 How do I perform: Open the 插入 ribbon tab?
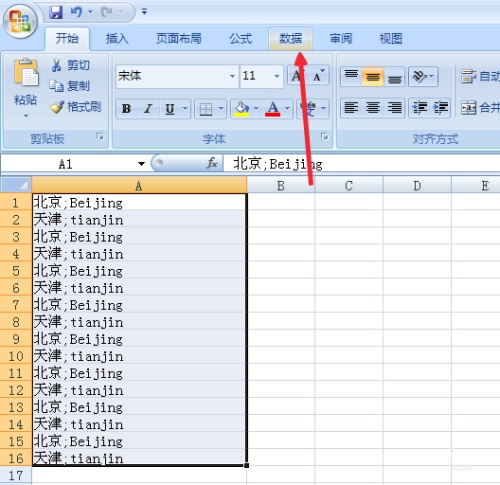click(117, 39)
